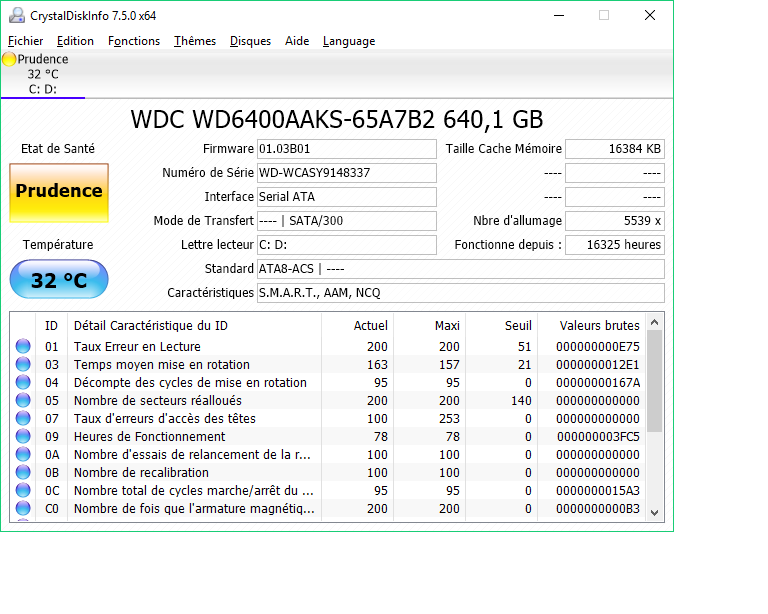
Task: Select Heures de Fonctionnement text
Action: click(149, 437)
